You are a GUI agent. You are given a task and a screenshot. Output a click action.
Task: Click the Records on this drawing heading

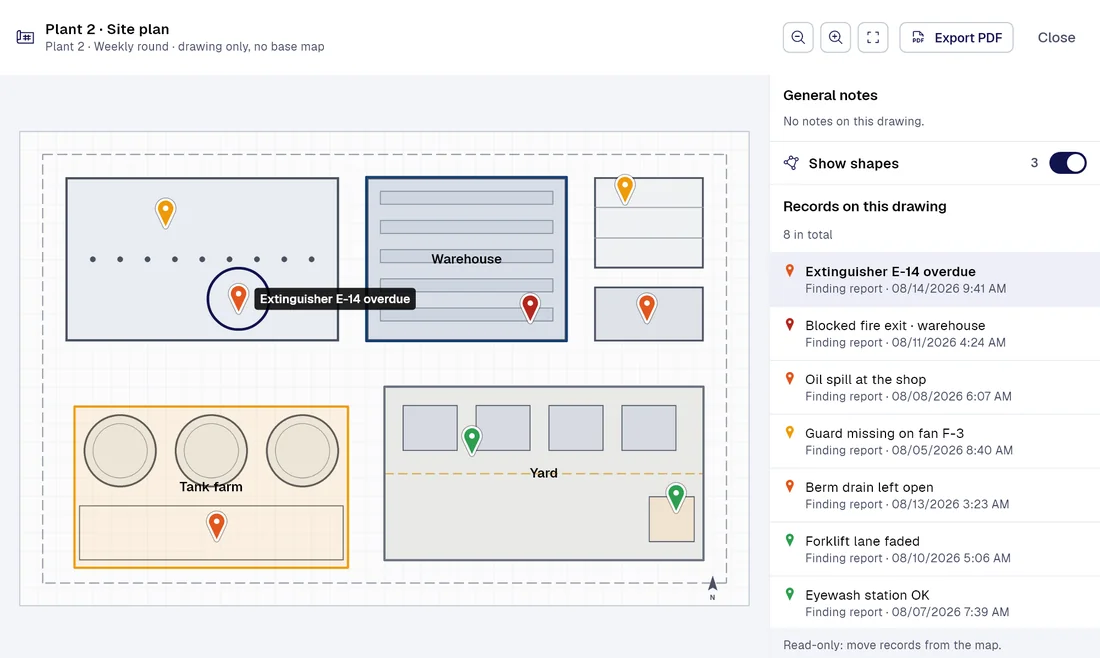pos(864,206)
